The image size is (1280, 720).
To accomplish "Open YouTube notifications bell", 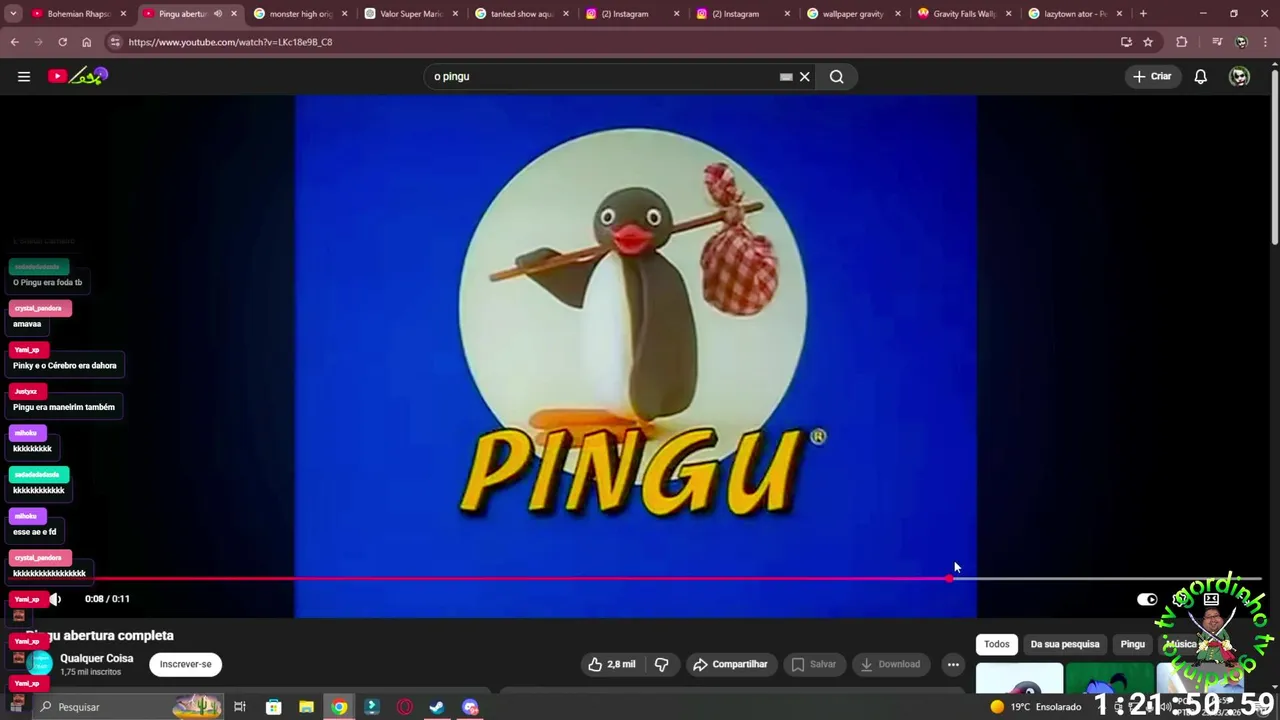I will (1200, 76).
